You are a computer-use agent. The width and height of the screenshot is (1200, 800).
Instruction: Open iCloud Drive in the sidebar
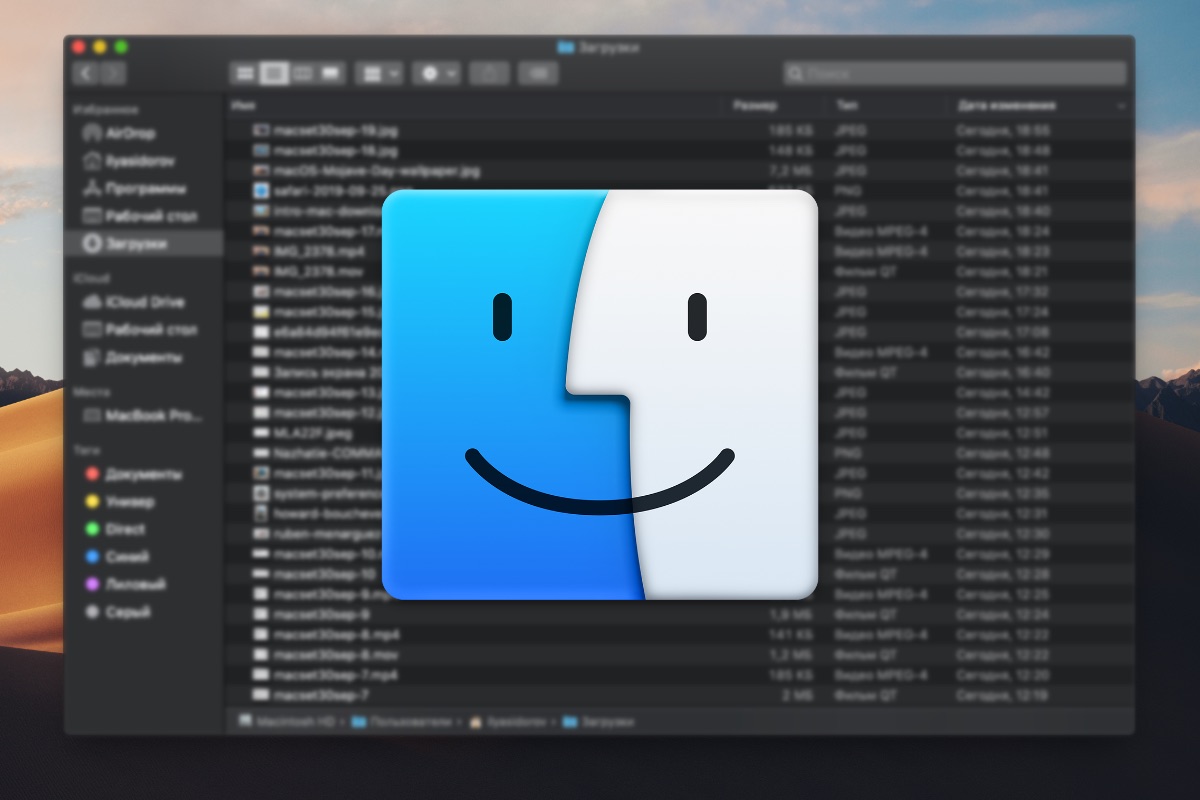tap(144, 302)
